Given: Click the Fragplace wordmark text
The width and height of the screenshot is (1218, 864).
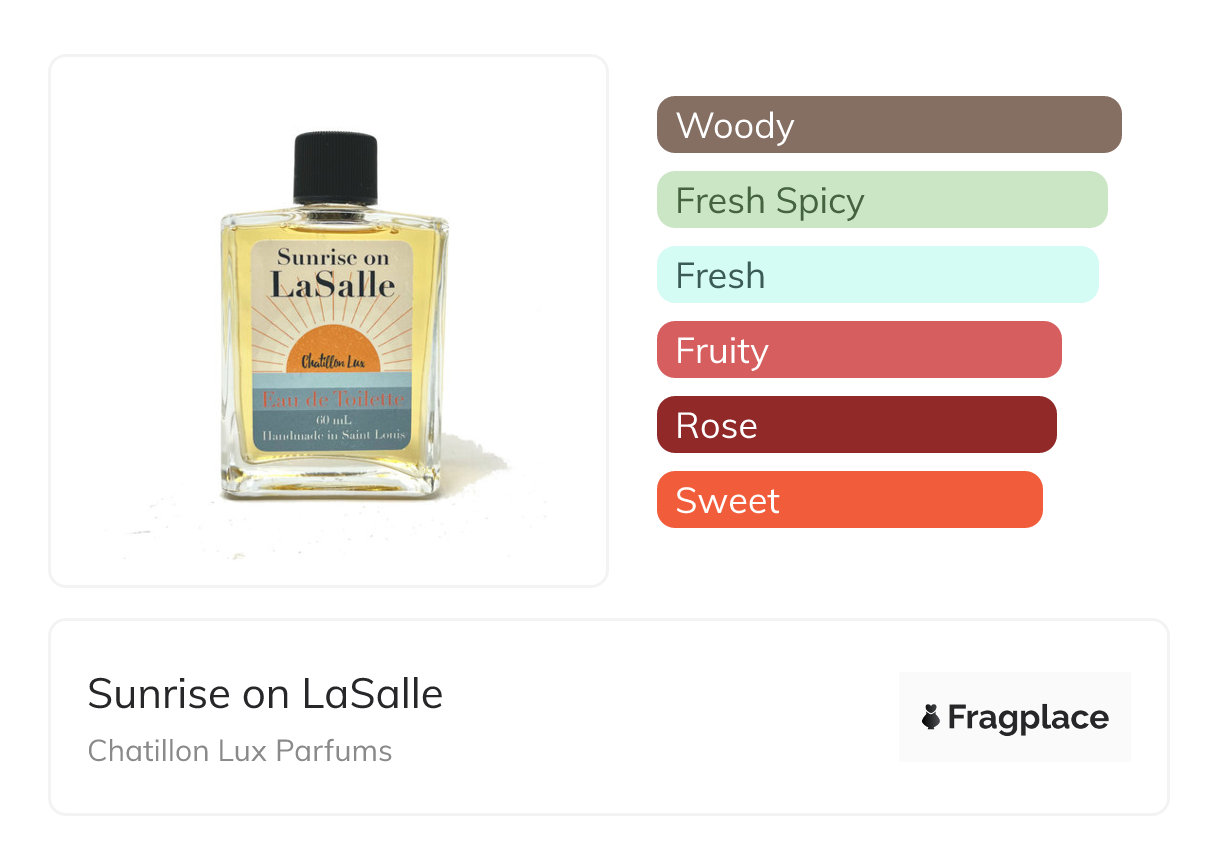Looking at the screenshot, I should pos(1028,718).
